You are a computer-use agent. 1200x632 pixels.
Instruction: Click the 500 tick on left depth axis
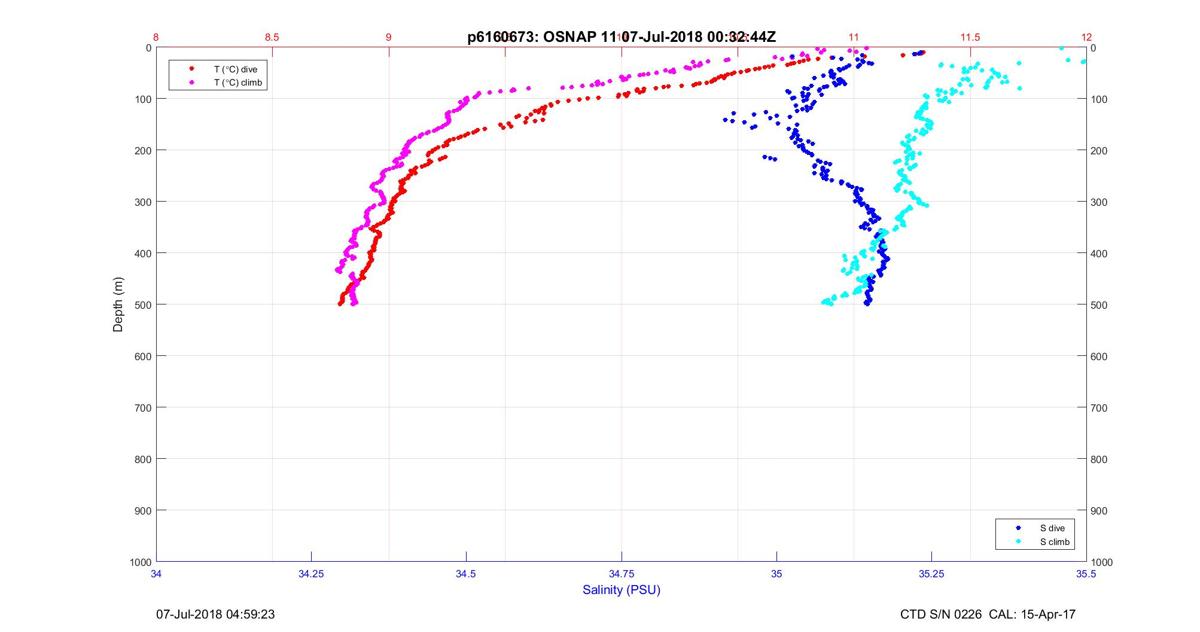(142, 305)
